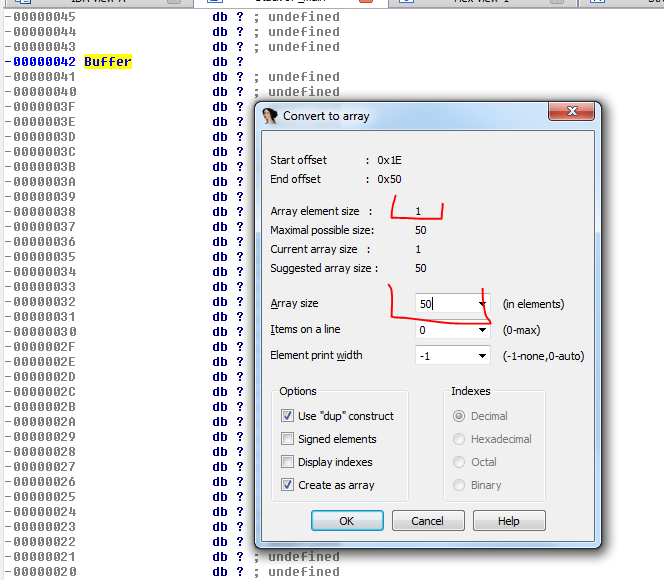Click the Cancel button
Viewport: 664px width, 580px height.
[428, 521]
